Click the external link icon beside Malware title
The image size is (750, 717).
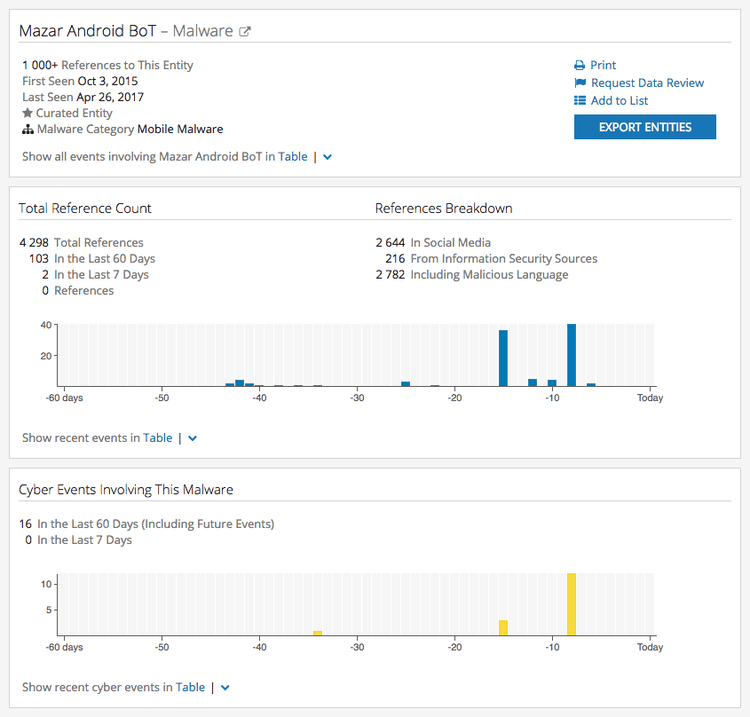[245, 31]
